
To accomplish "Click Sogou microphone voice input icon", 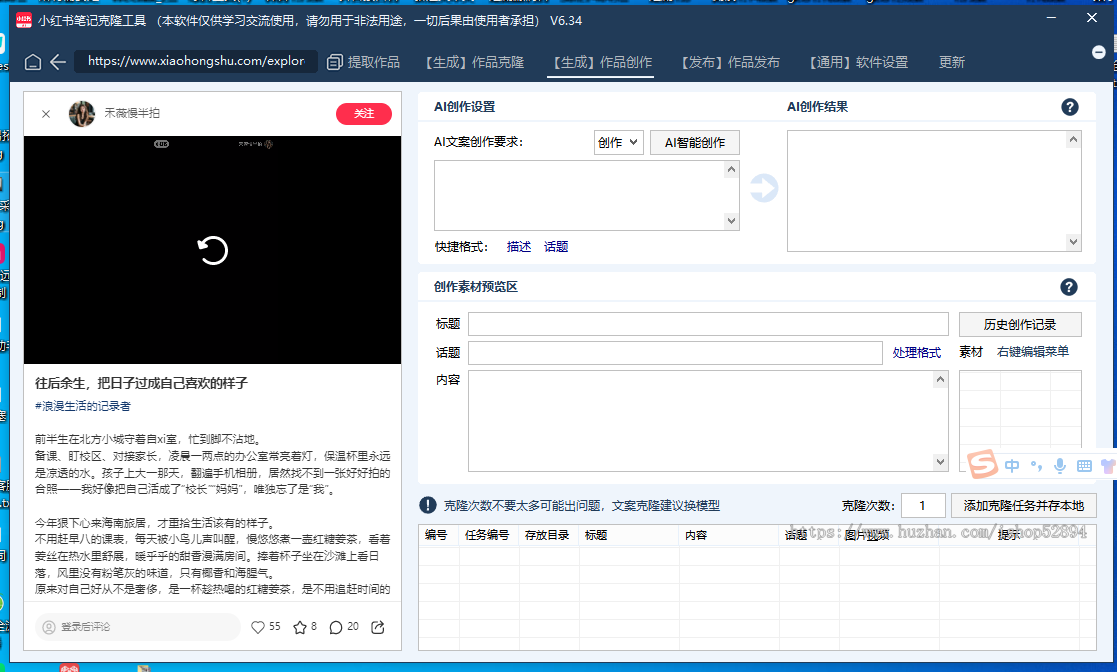I will click(x=1060, y=466).
